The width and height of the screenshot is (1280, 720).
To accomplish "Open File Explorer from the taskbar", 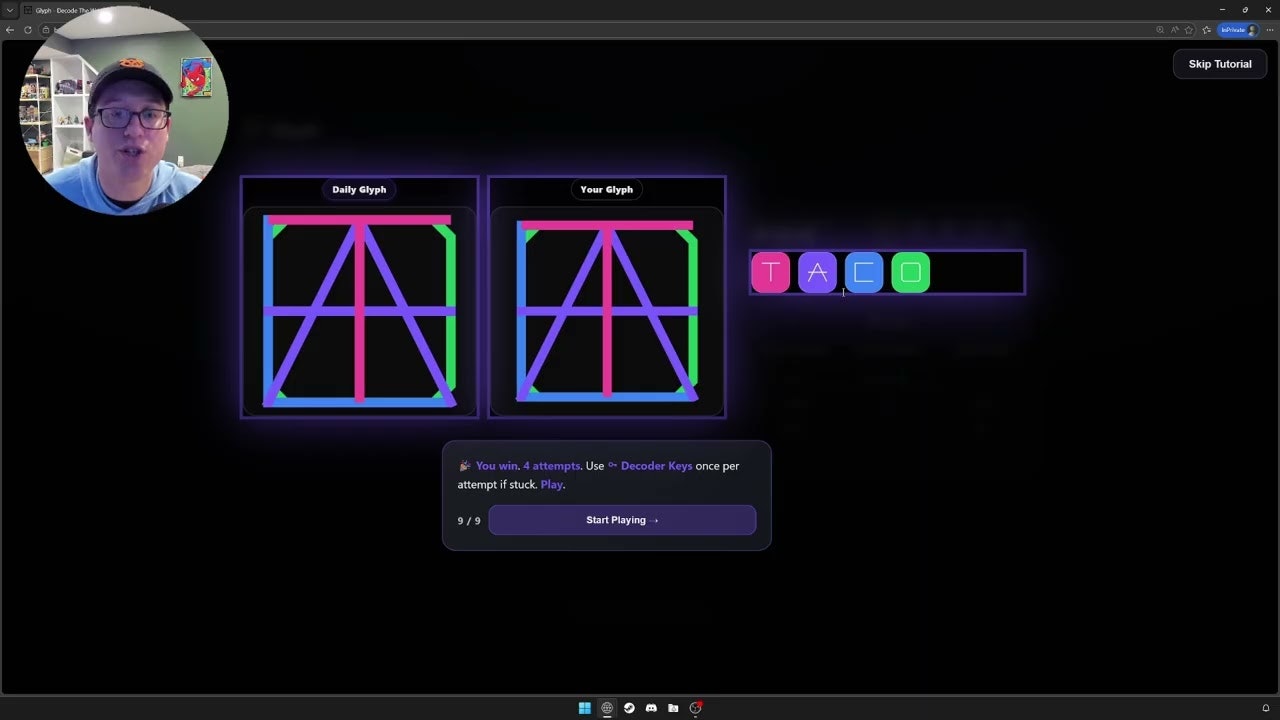I will point(673,707).
